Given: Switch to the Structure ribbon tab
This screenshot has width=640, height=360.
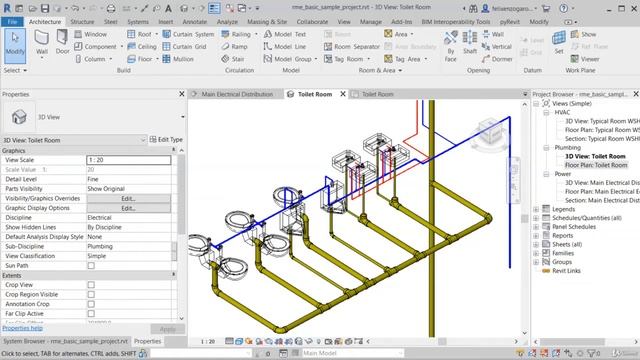Looking at the screenshot, I should 82,22.
